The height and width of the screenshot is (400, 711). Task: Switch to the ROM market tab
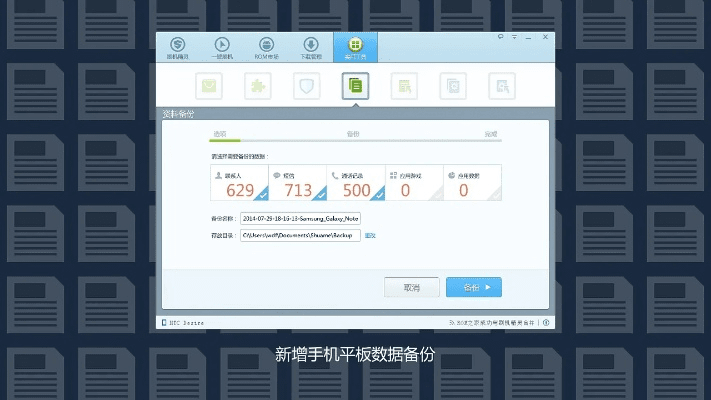tap(266, 47)
